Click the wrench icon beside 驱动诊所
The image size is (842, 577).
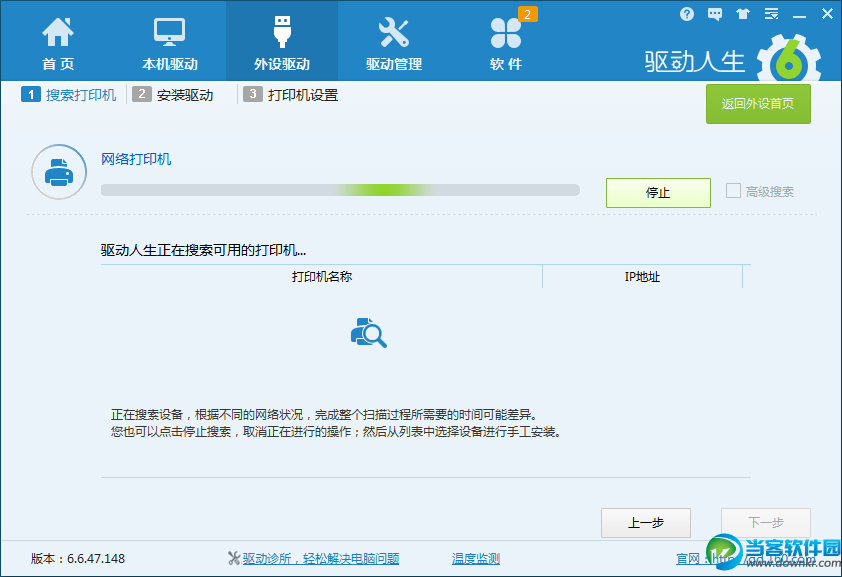click(234, 559)
